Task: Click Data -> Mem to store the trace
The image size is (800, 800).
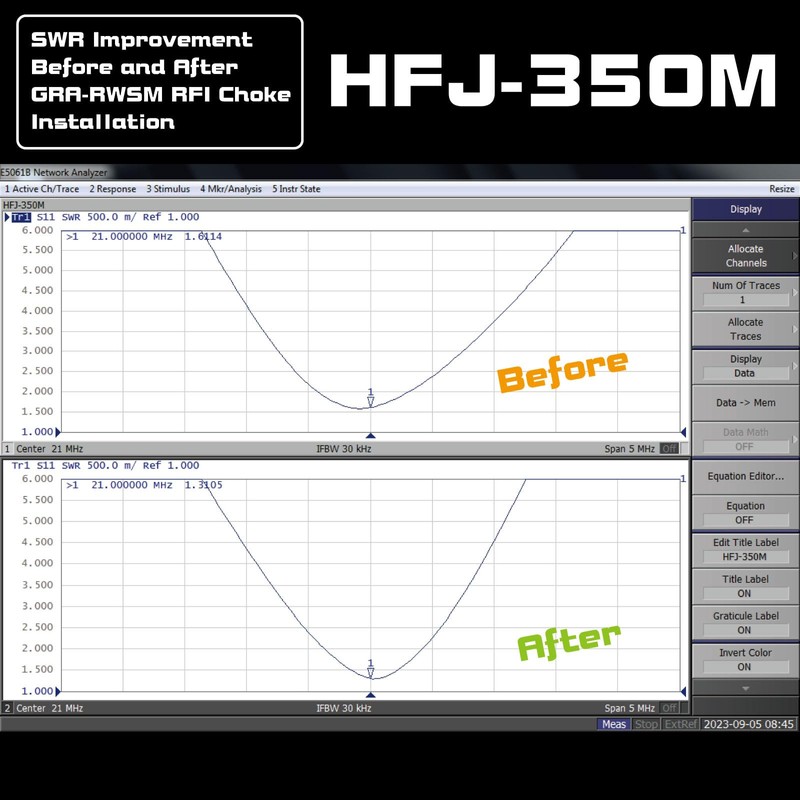Action: coord(747,401)
